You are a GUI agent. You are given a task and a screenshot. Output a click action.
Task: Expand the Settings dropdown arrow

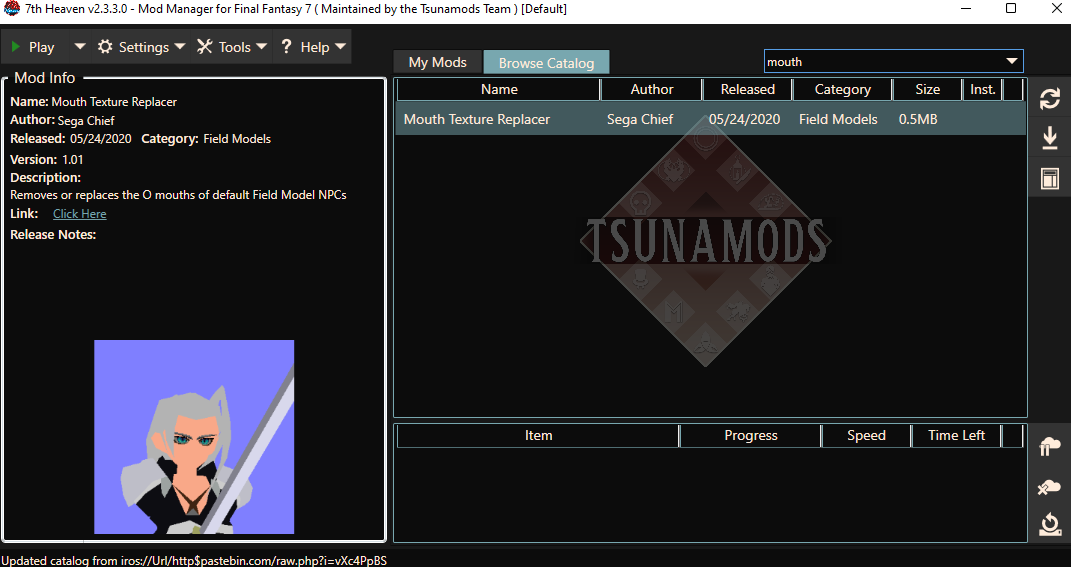pyautogui.click(x=180, y=46)
